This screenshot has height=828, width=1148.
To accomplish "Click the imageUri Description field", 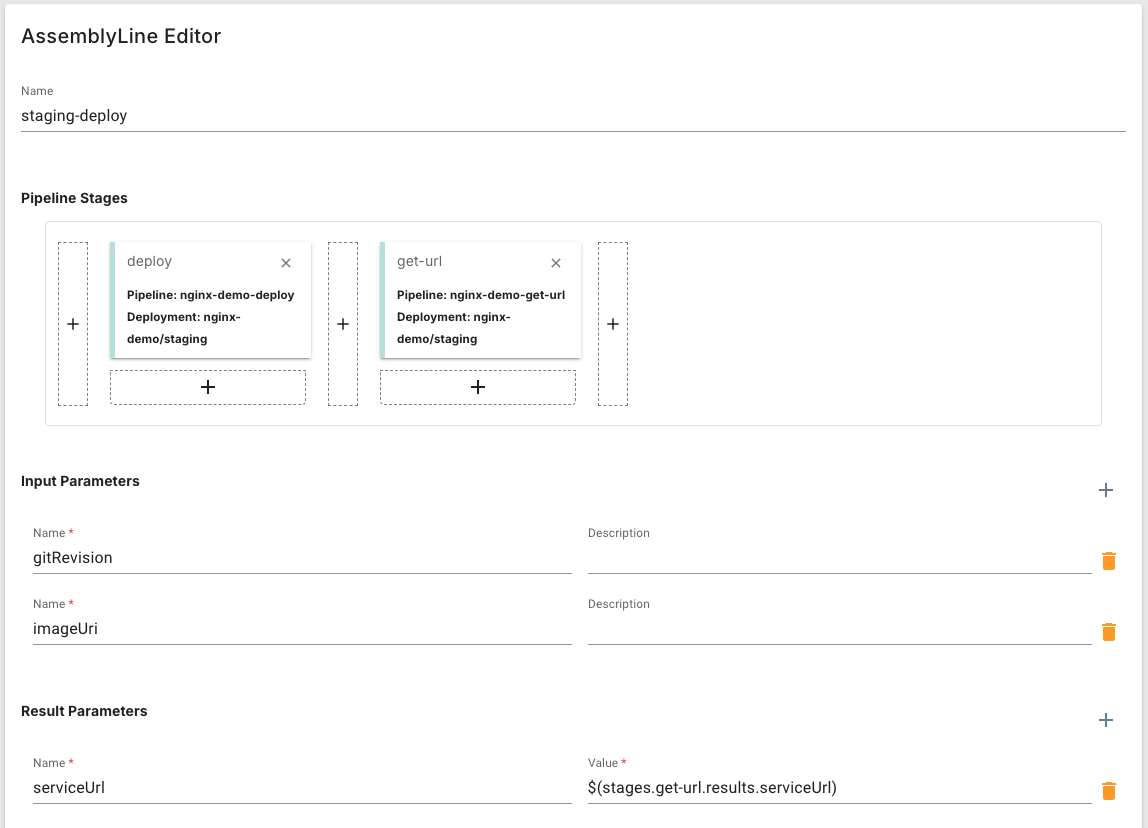I will 839,629.
